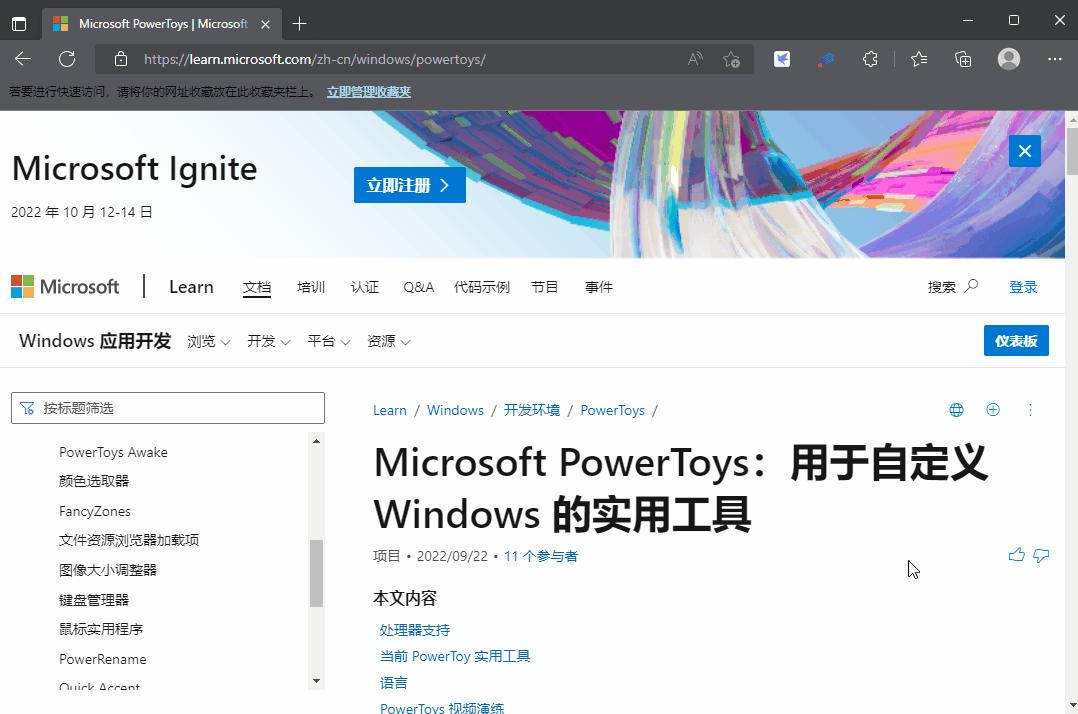Click the circled plus icon to save article
Screen dimensions: 1078x714
click(992, 410)
